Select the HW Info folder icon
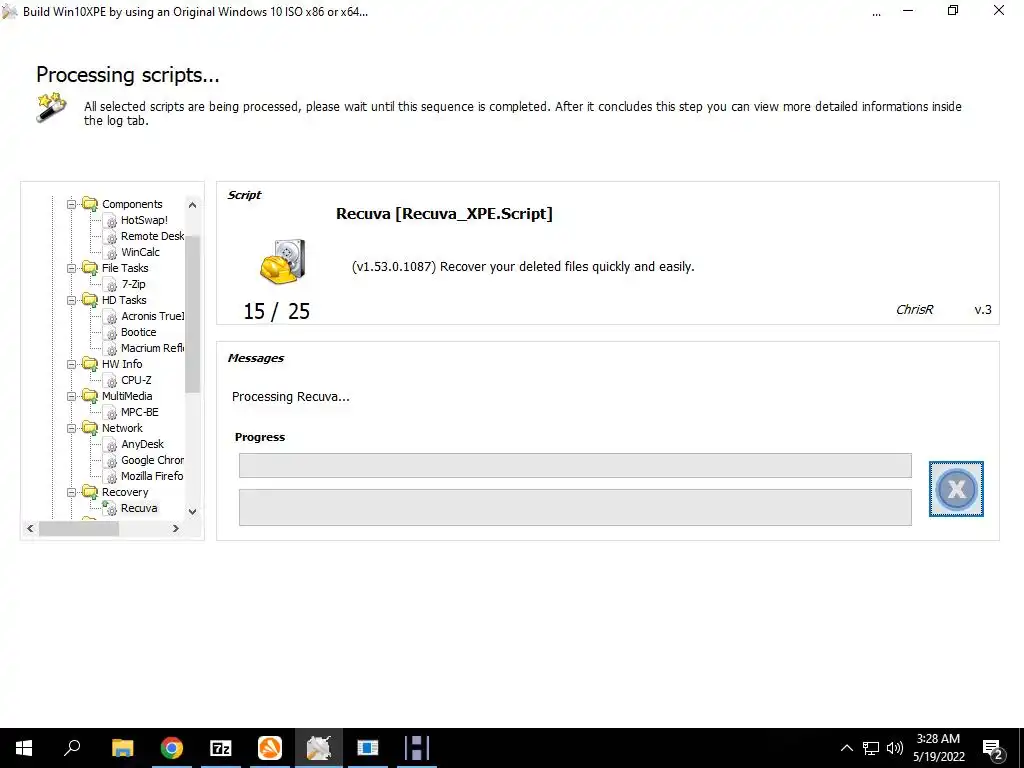The height and width of the screenshot is (768, 1024). coord(90,364)
